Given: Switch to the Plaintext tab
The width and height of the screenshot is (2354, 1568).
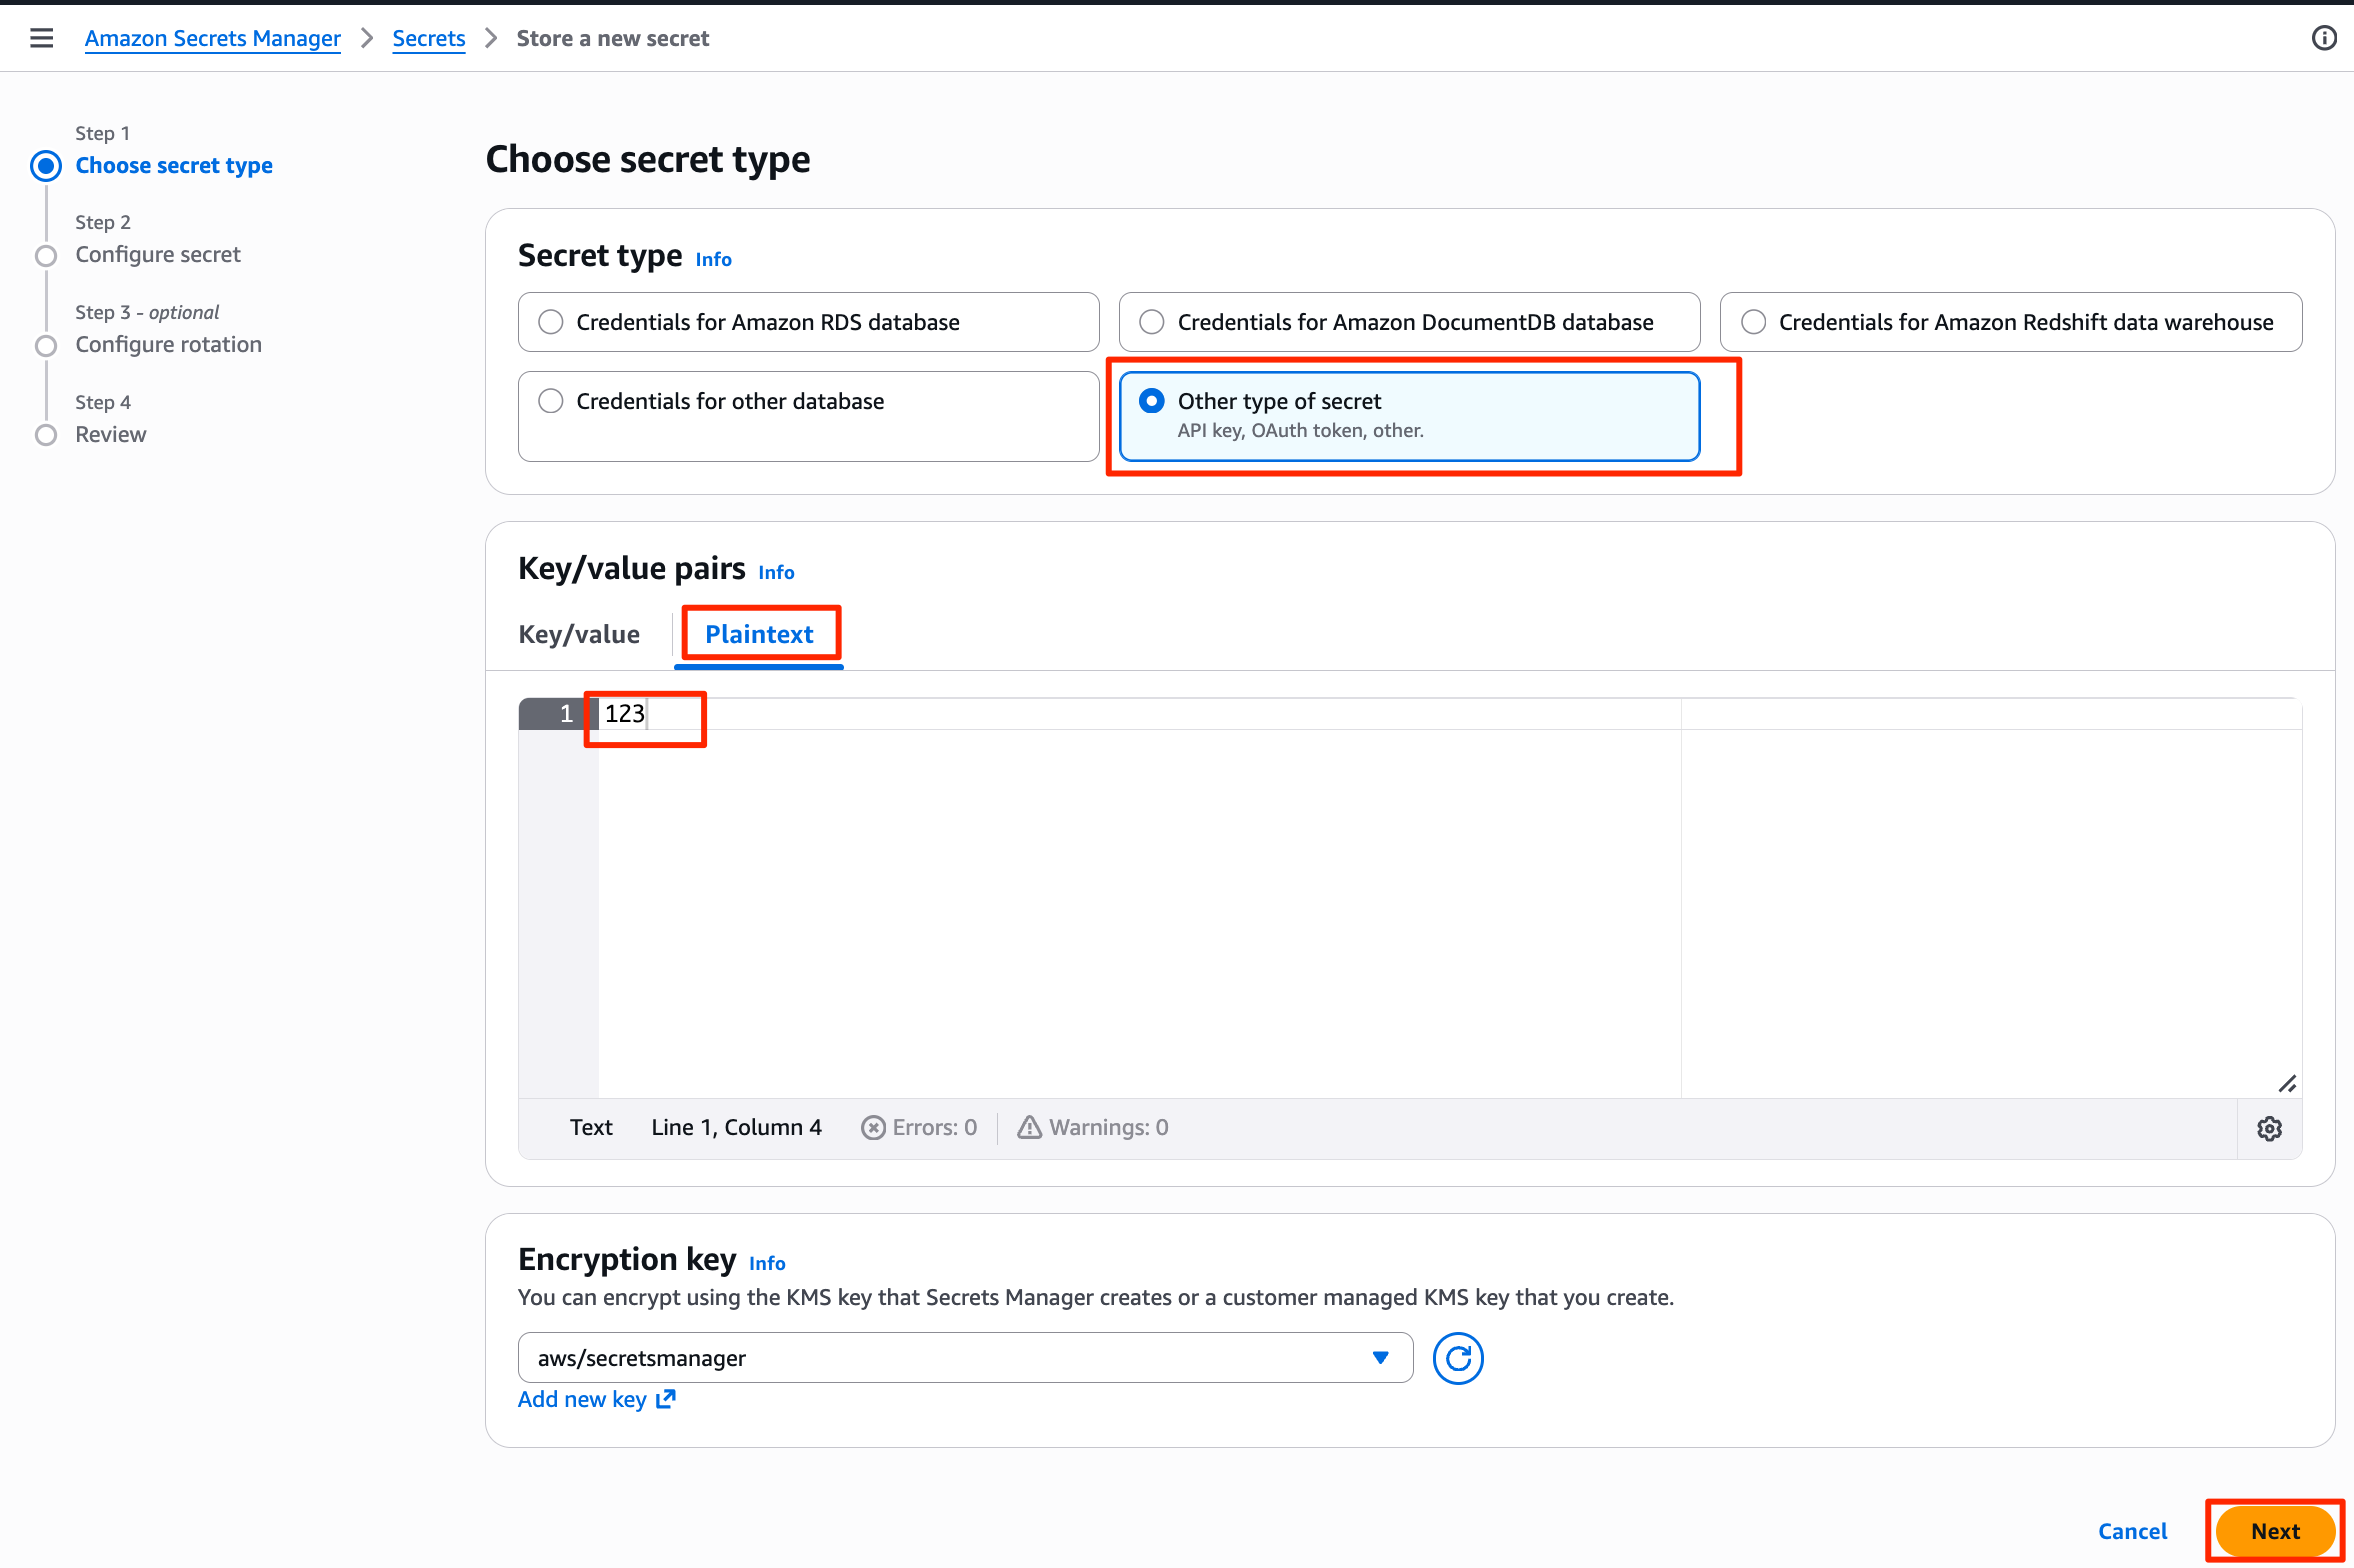Looking at the screenshot, I should tap(759, 634).
